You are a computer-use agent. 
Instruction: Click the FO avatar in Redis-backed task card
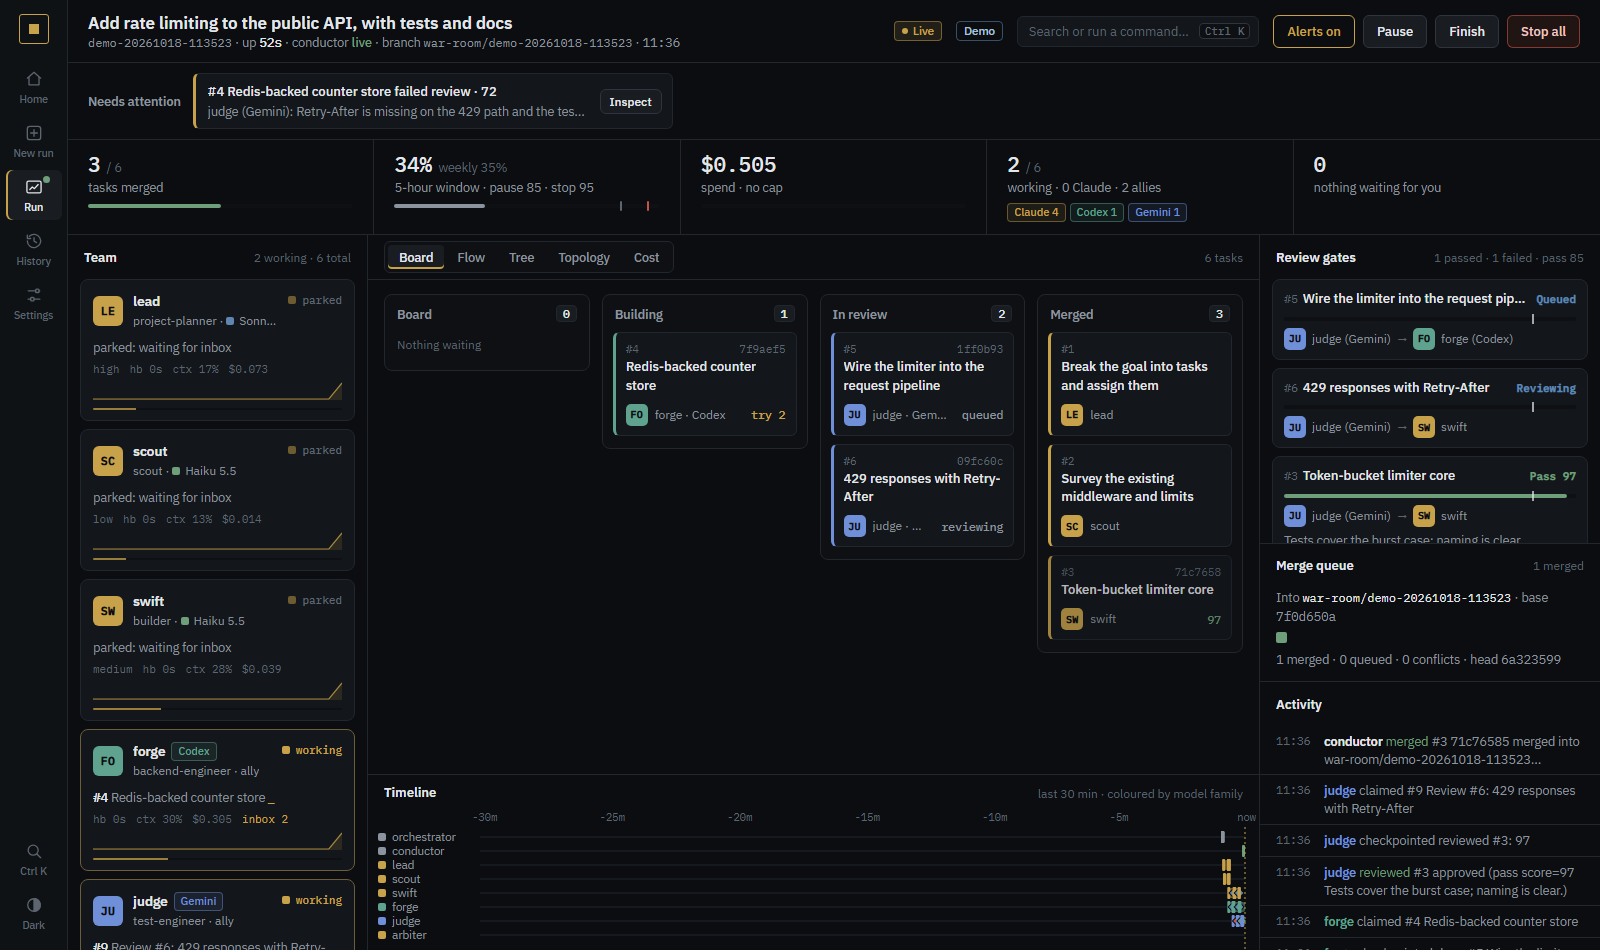(x=637, y=415)
